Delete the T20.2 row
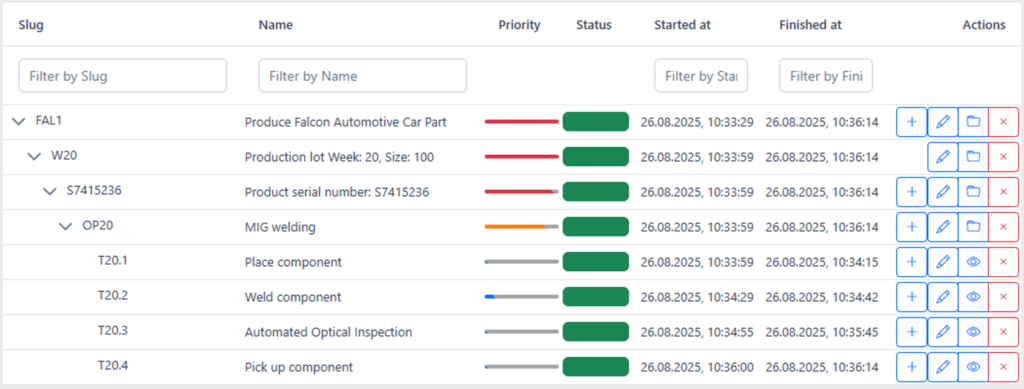 [x=1004, y=297]
